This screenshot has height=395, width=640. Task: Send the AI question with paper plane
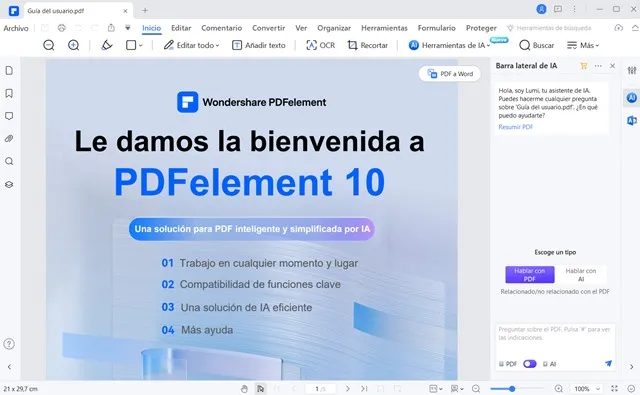608,364
